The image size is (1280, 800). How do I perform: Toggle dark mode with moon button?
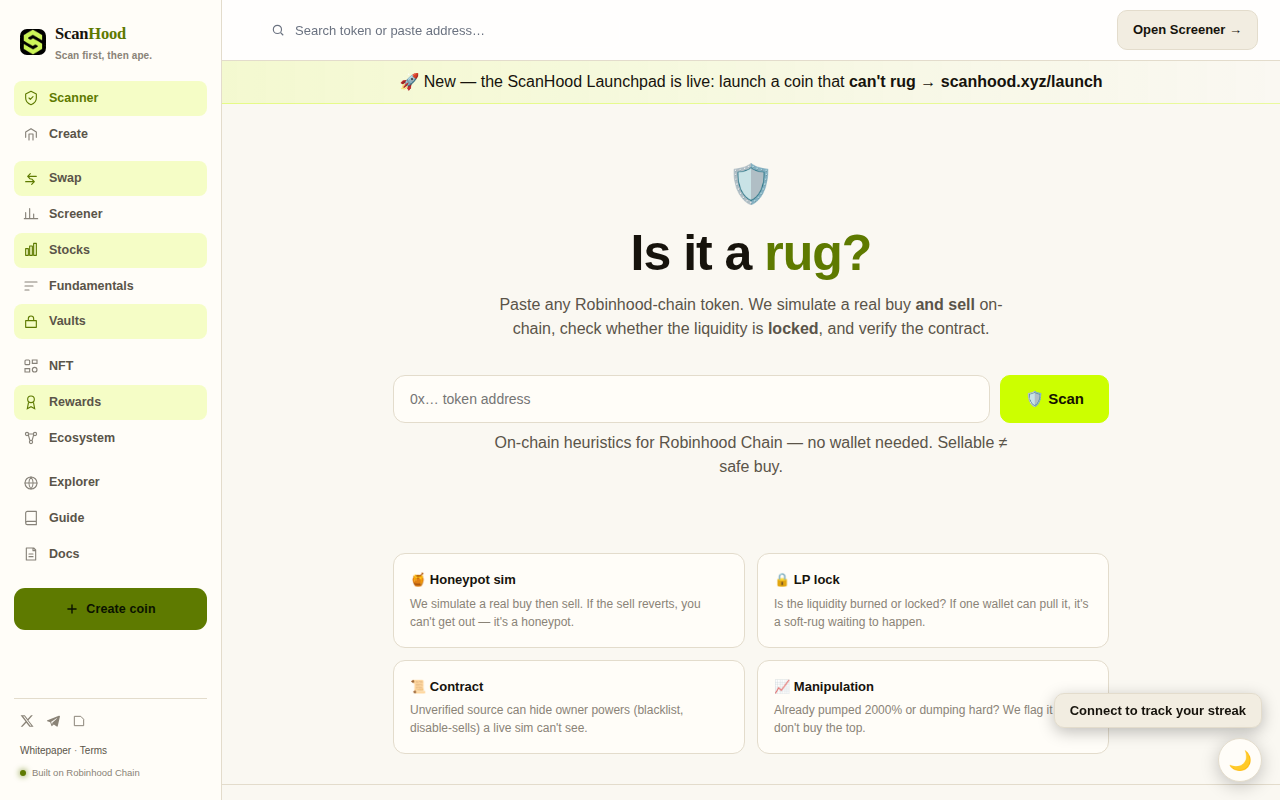[1240, 760]
